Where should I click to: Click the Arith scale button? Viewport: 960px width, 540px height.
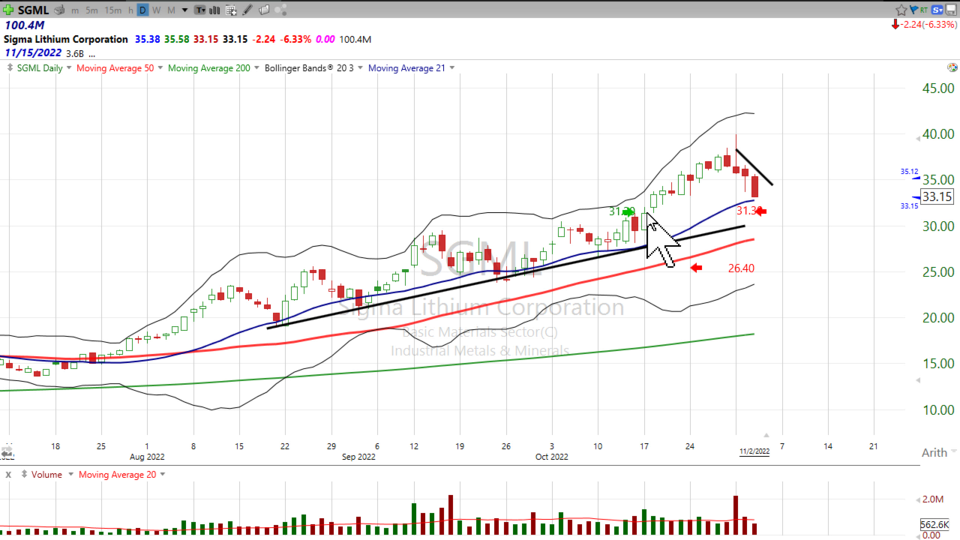(933, 453)
